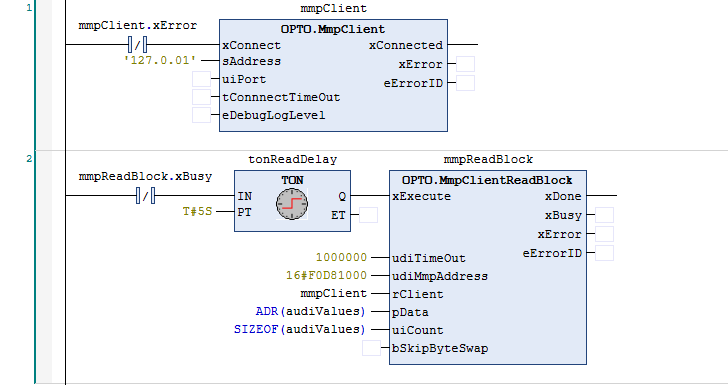Edit the 16#F0D81000 address value
The image size is (728, 387).
(x=326, y=276)
